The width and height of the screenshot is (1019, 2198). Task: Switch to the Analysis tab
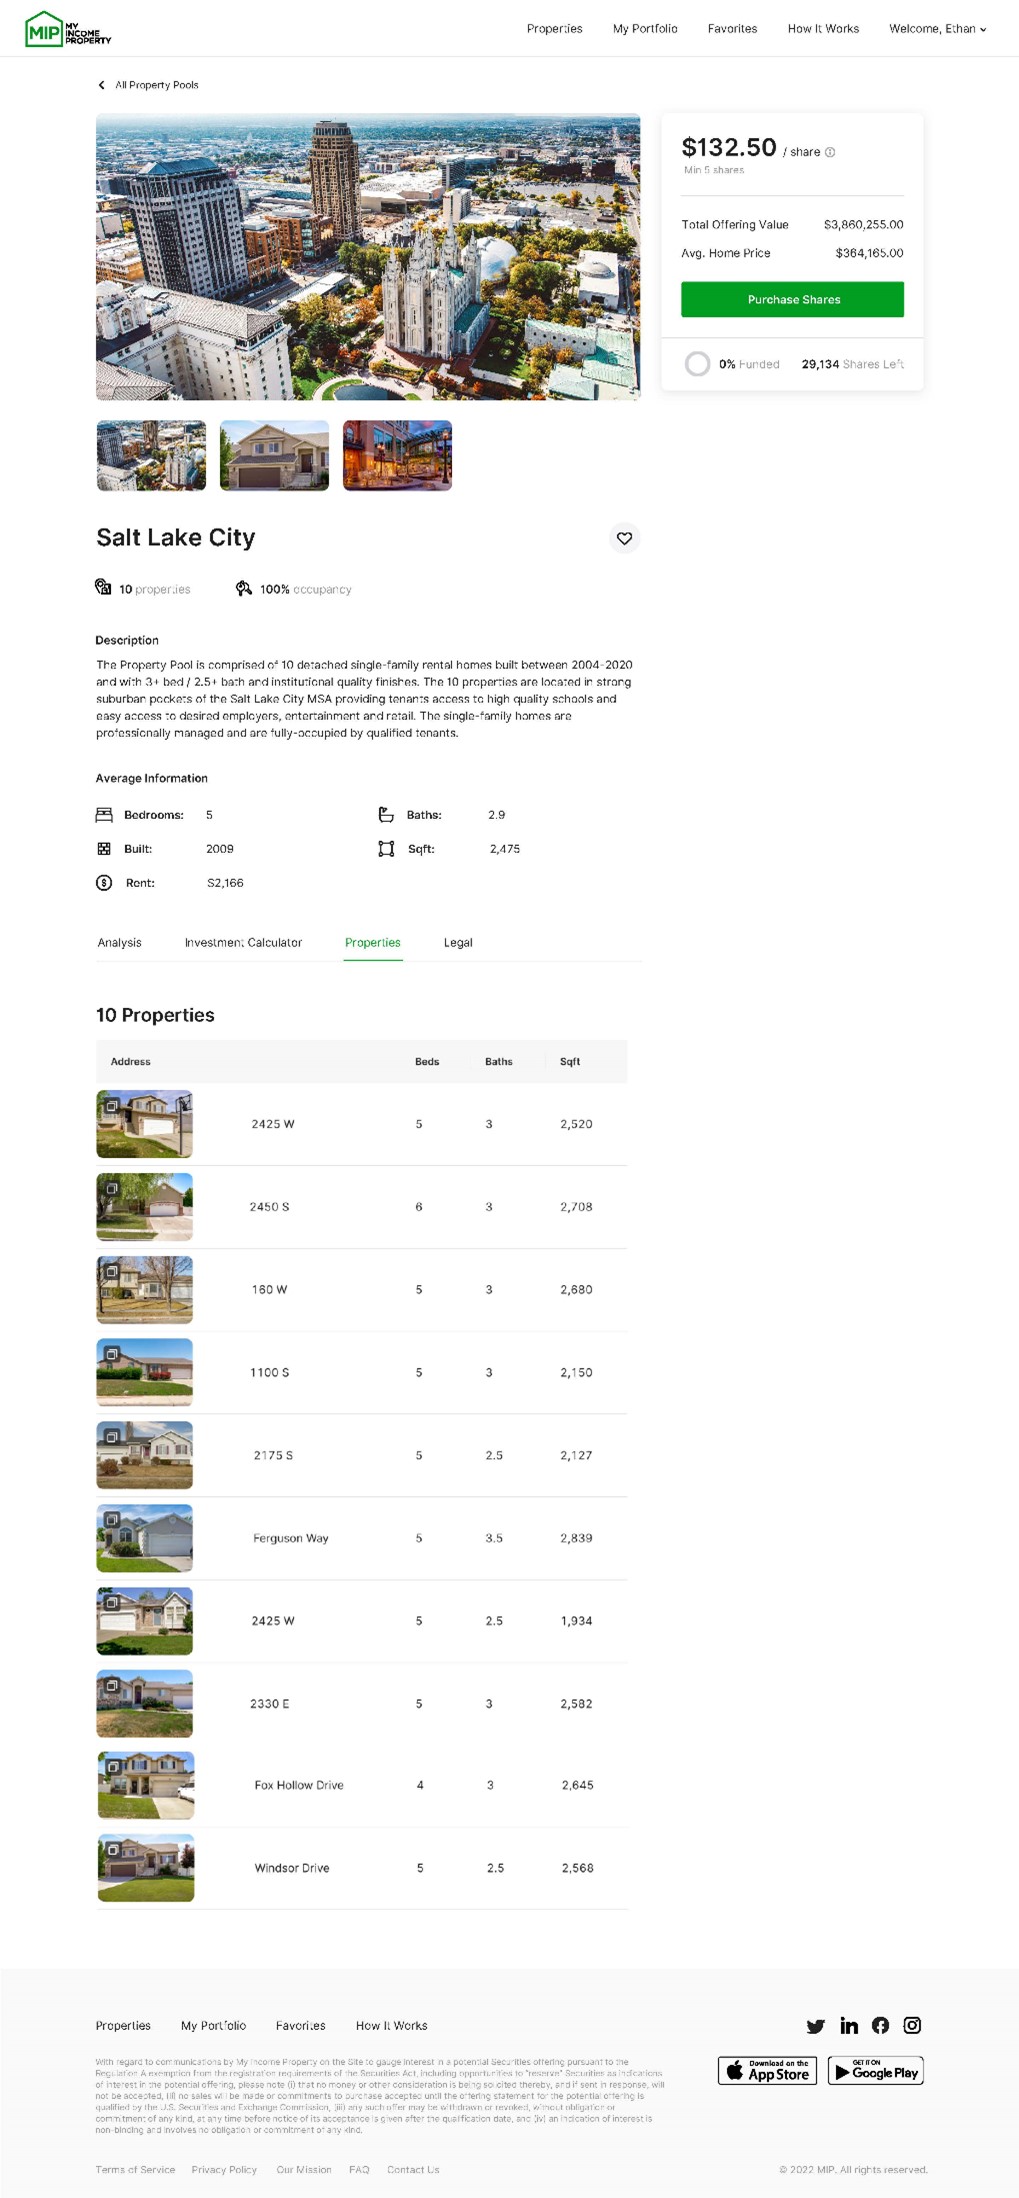tap(119, 943)
